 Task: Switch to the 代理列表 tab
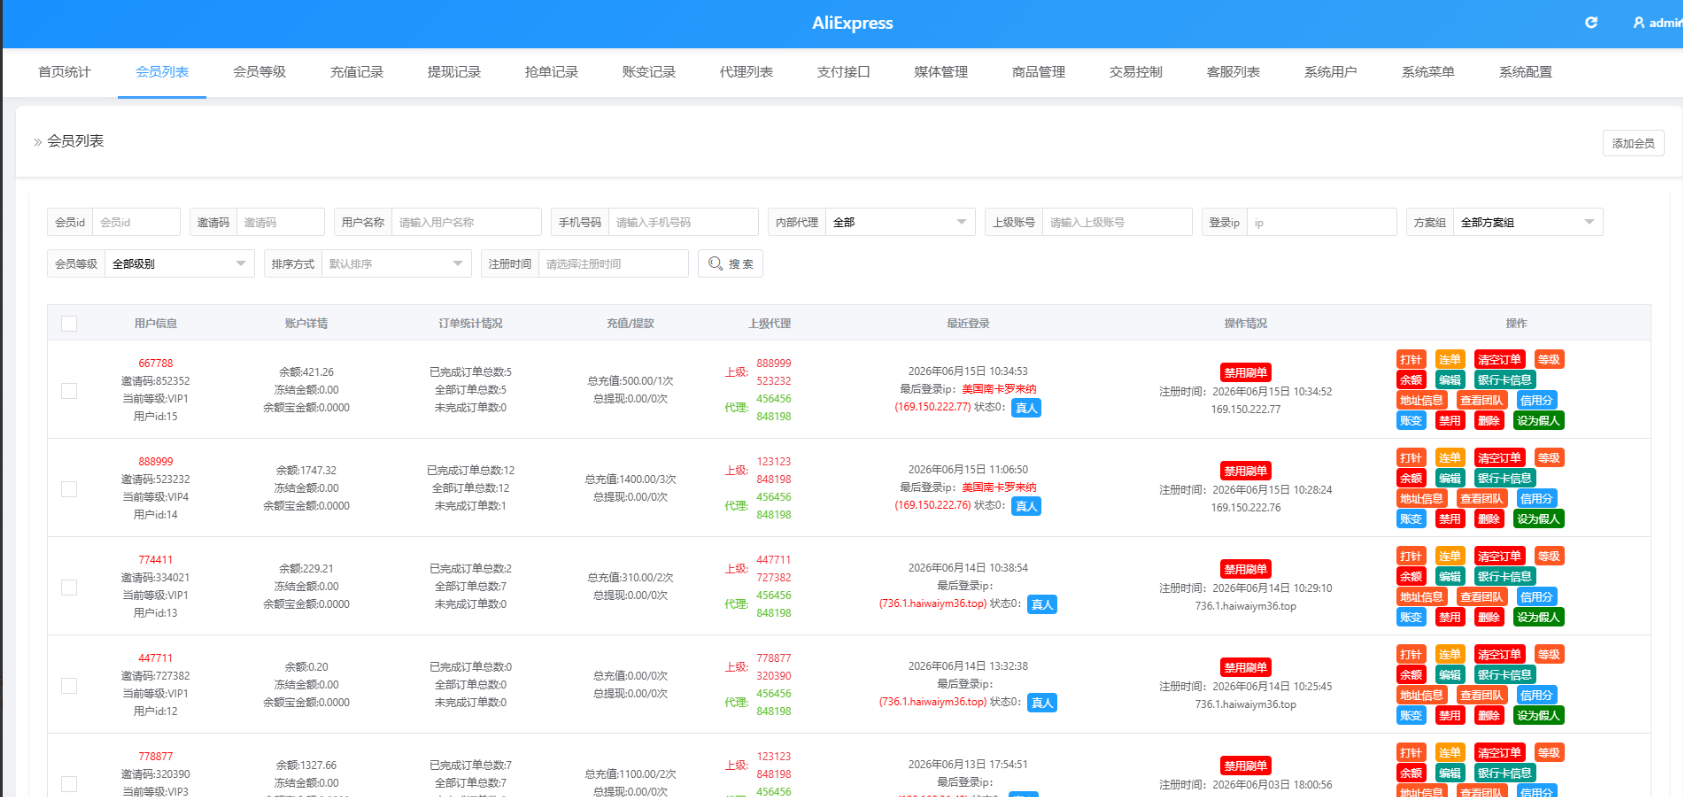(746, 72)
